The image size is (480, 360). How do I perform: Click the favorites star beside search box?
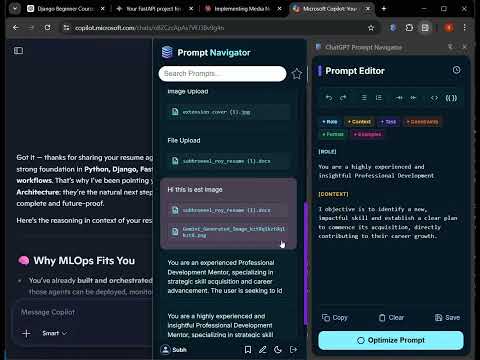pyautogui.click(x=297, y=74)
